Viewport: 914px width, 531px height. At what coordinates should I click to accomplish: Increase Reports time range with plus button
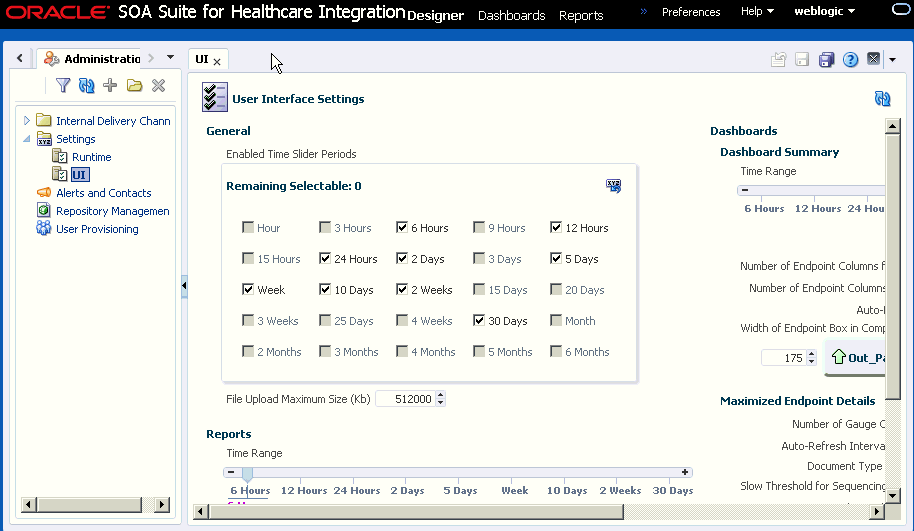tap(685, 472)
